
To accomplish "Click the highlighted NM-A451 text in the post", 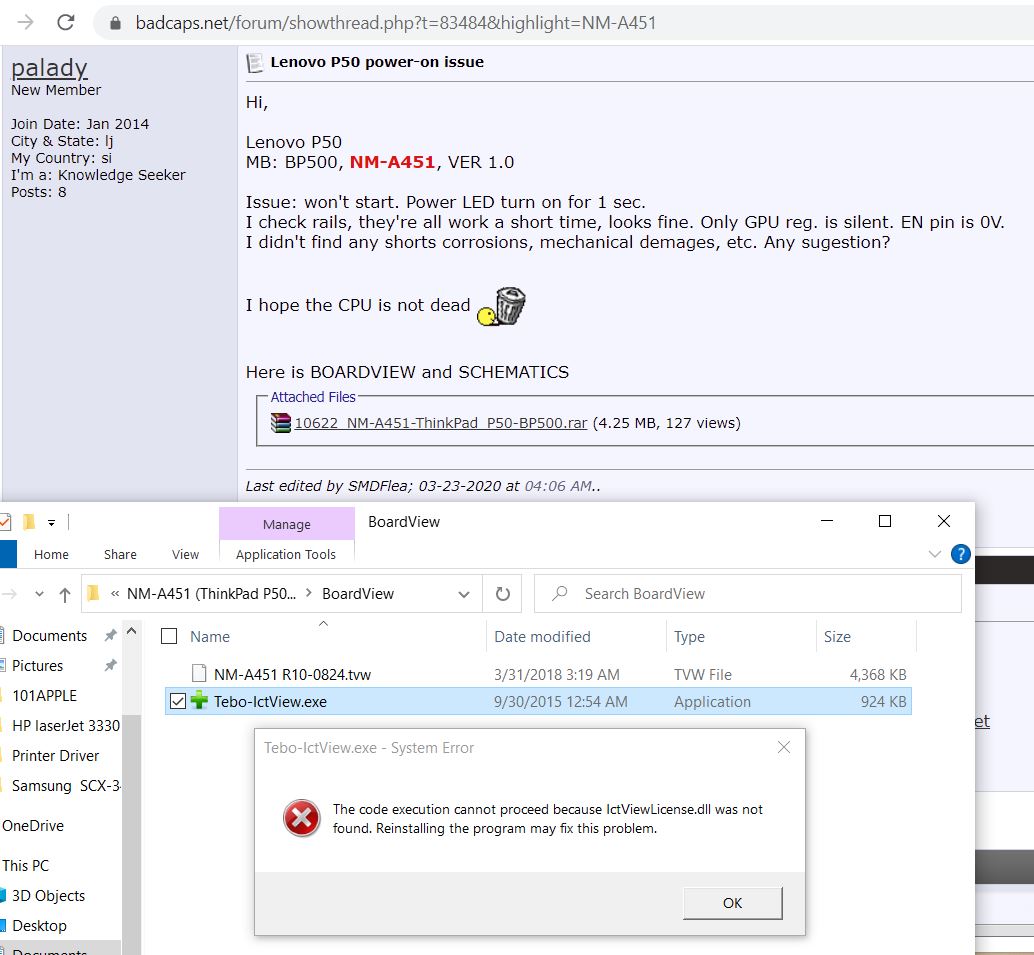I will coord(392,162).
